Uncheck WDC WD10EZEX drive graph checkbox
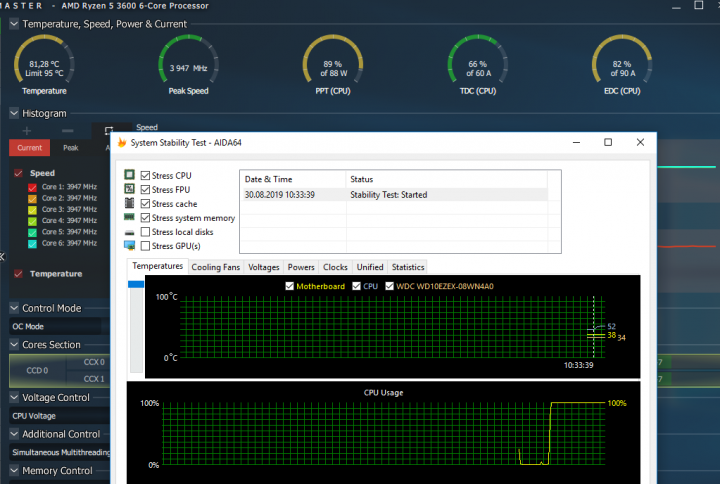The height and width of the screenshot is (484, 720). pos(389,286)
